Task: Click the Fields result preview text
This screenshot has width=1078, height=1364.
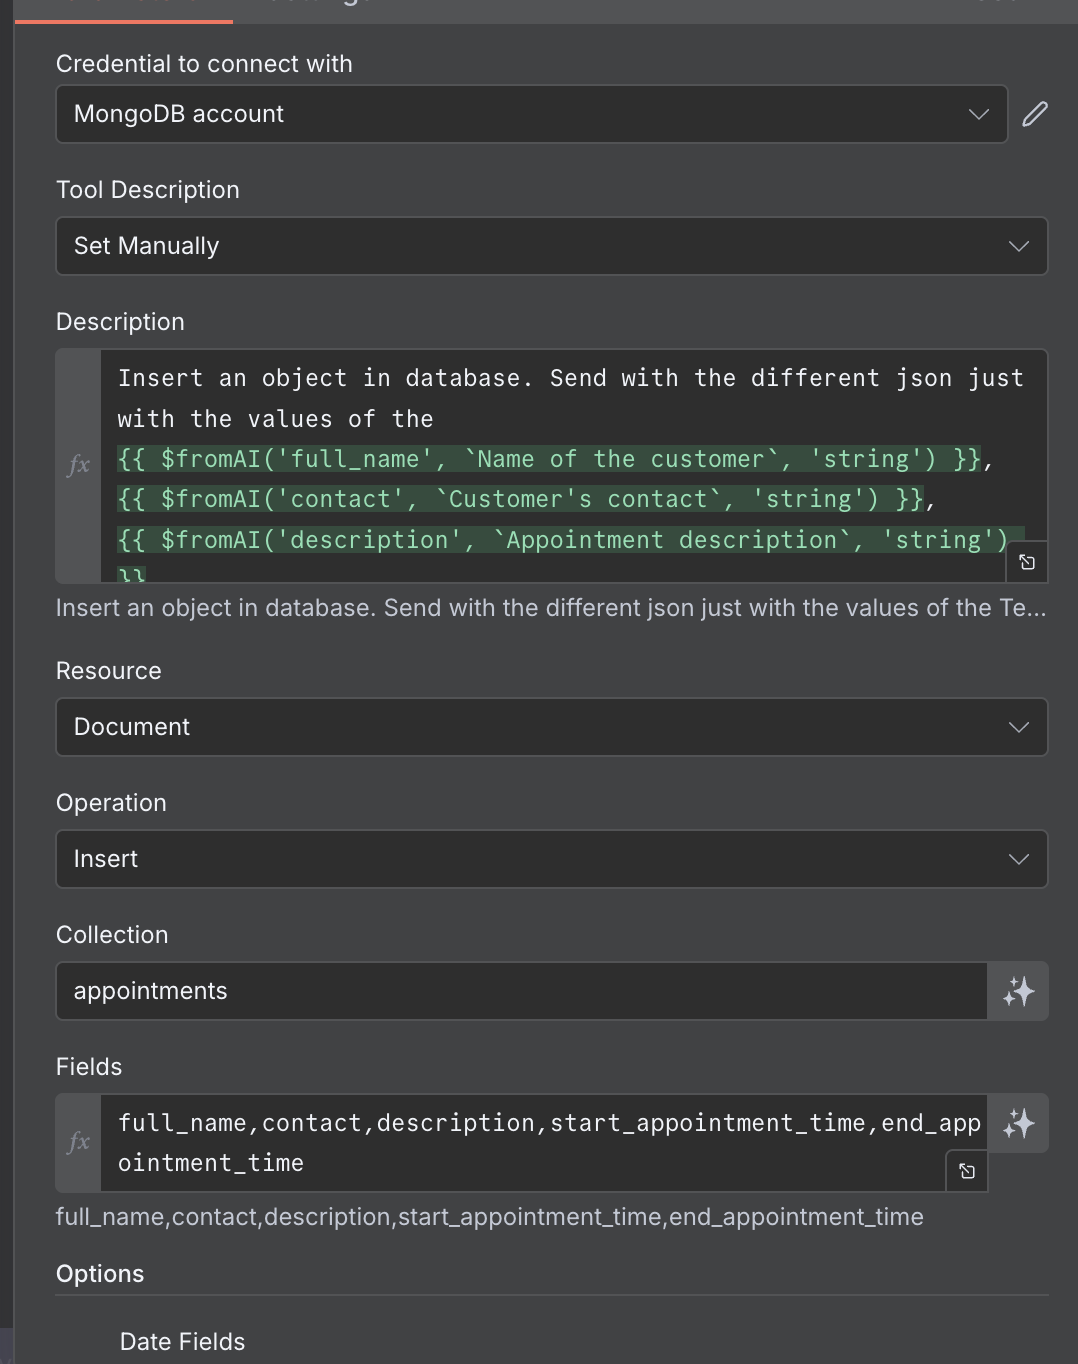Action: pyautogui.click(x=489, y=1217)
